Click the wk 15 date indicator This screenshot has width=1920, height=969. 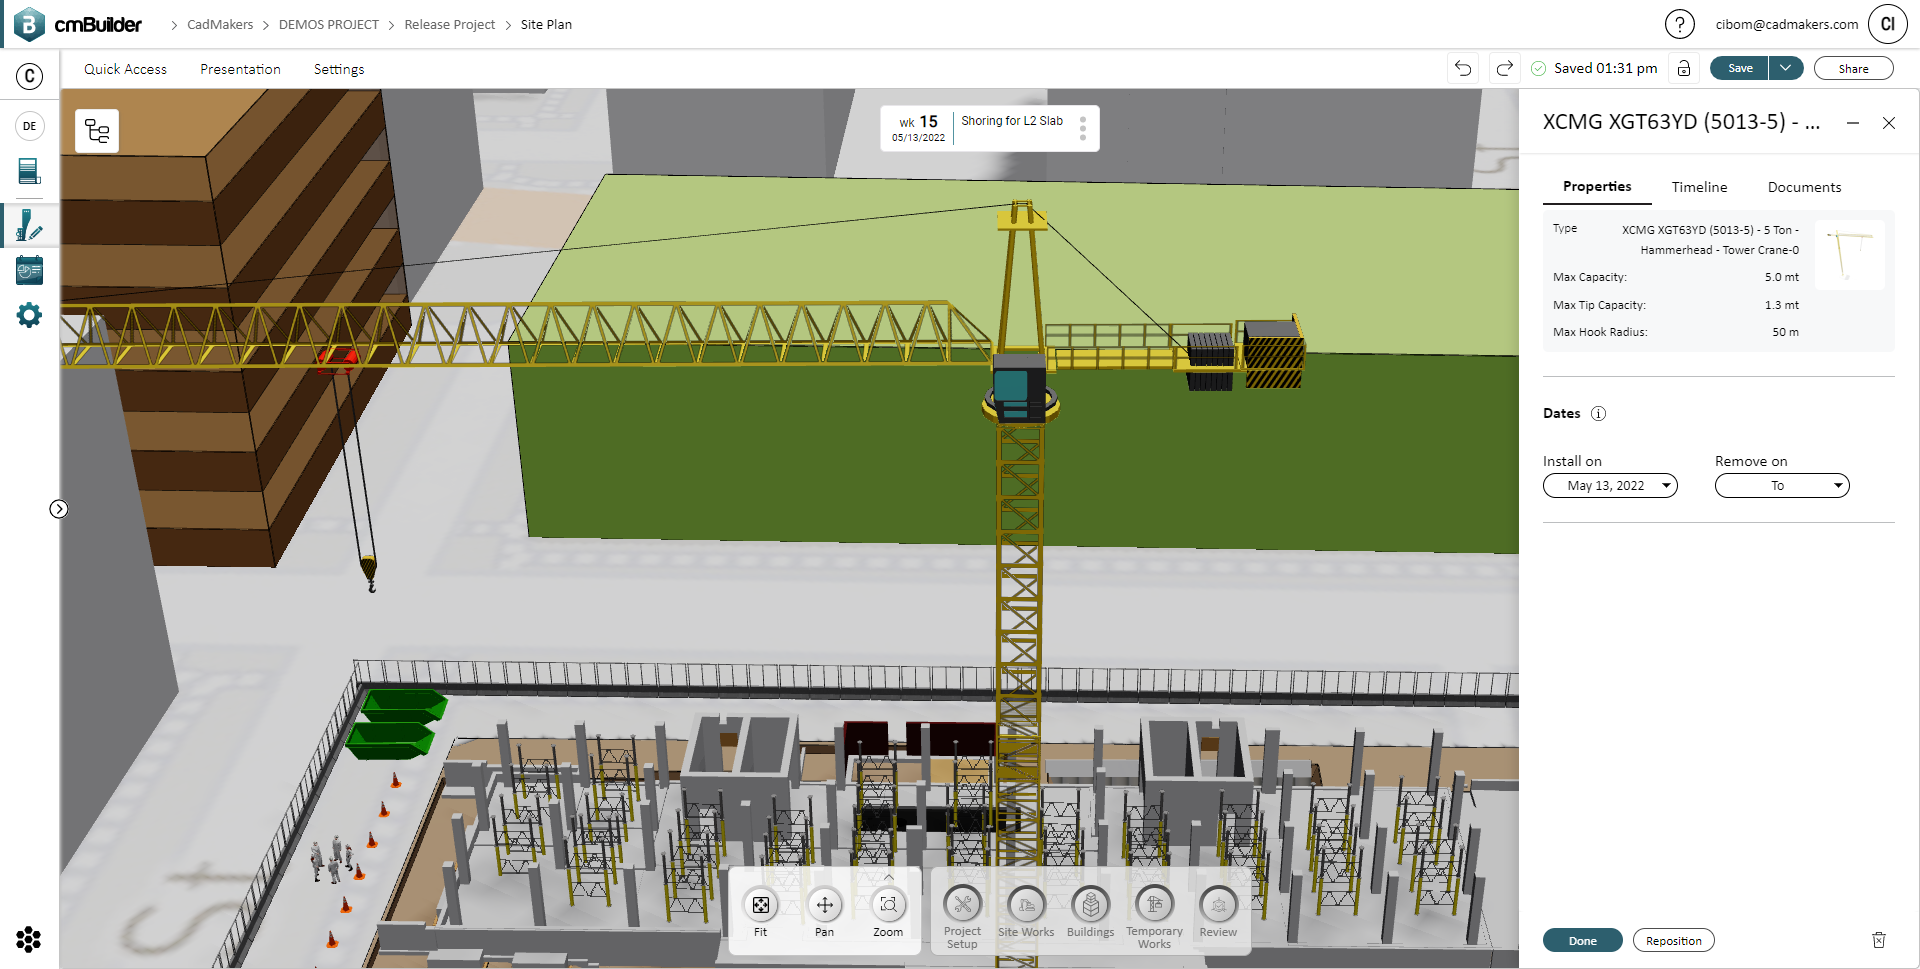918,128
